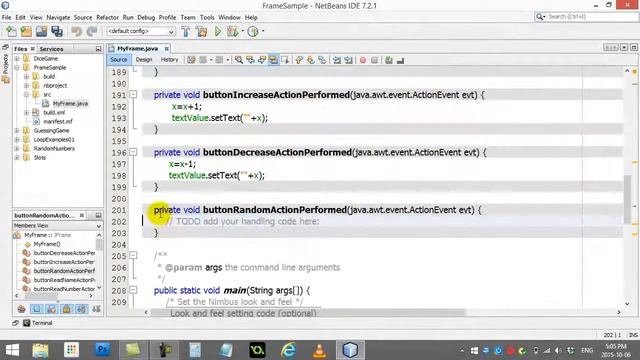The width and height of the screenshot is (640, 360).
Task: Click the Search field at top right
Action: tap(585, 17)
